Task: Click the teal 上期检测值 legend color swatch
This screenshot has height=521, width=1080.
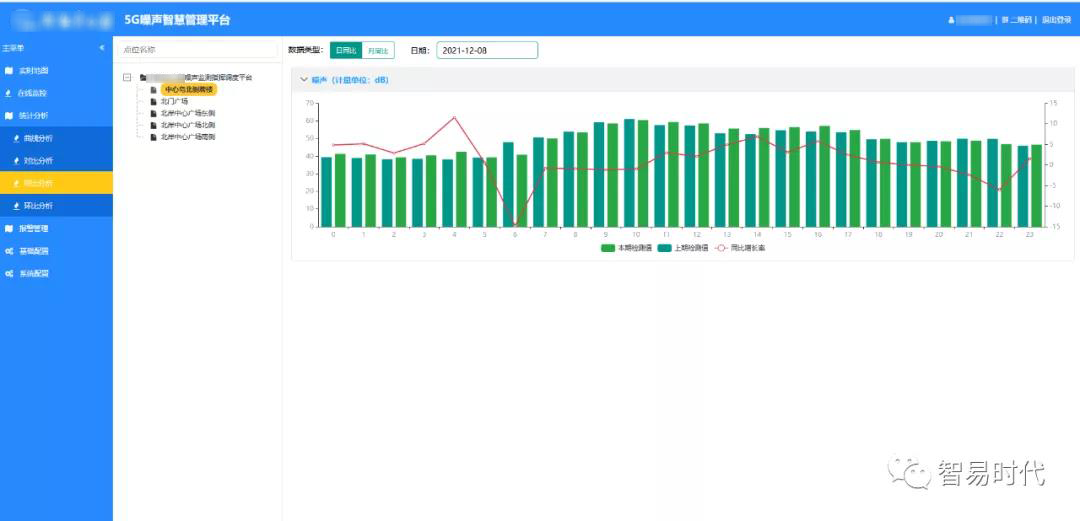Action: coord(665,247)
